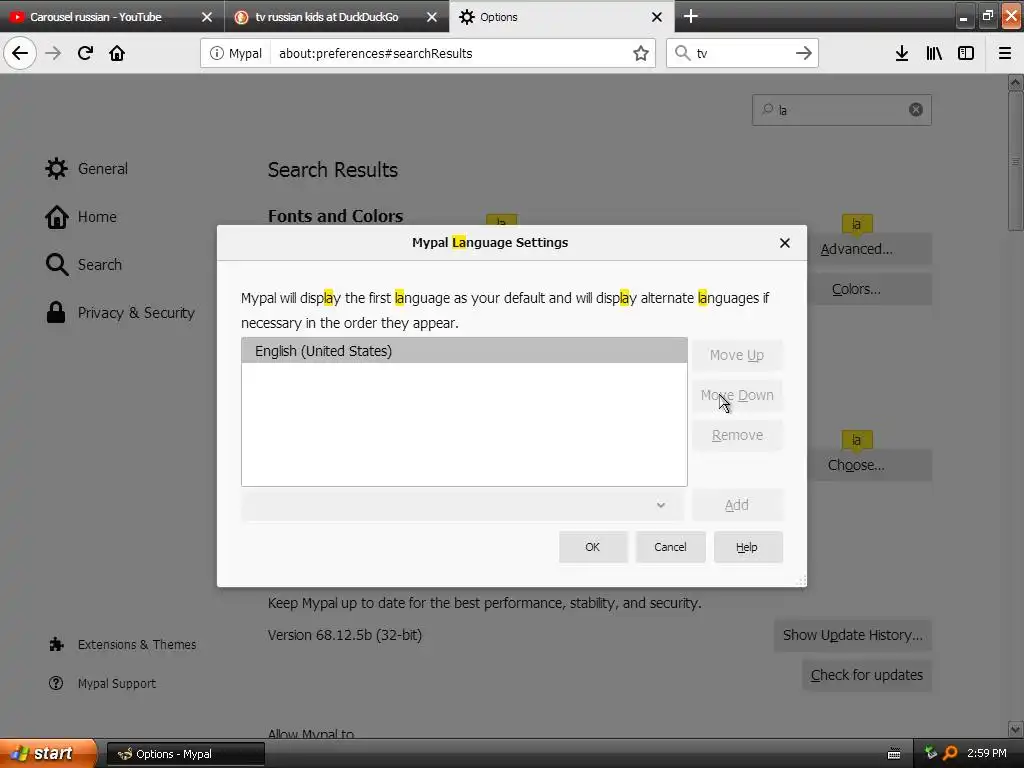
Task: Click the Remove language button
Action: point(737,435)
